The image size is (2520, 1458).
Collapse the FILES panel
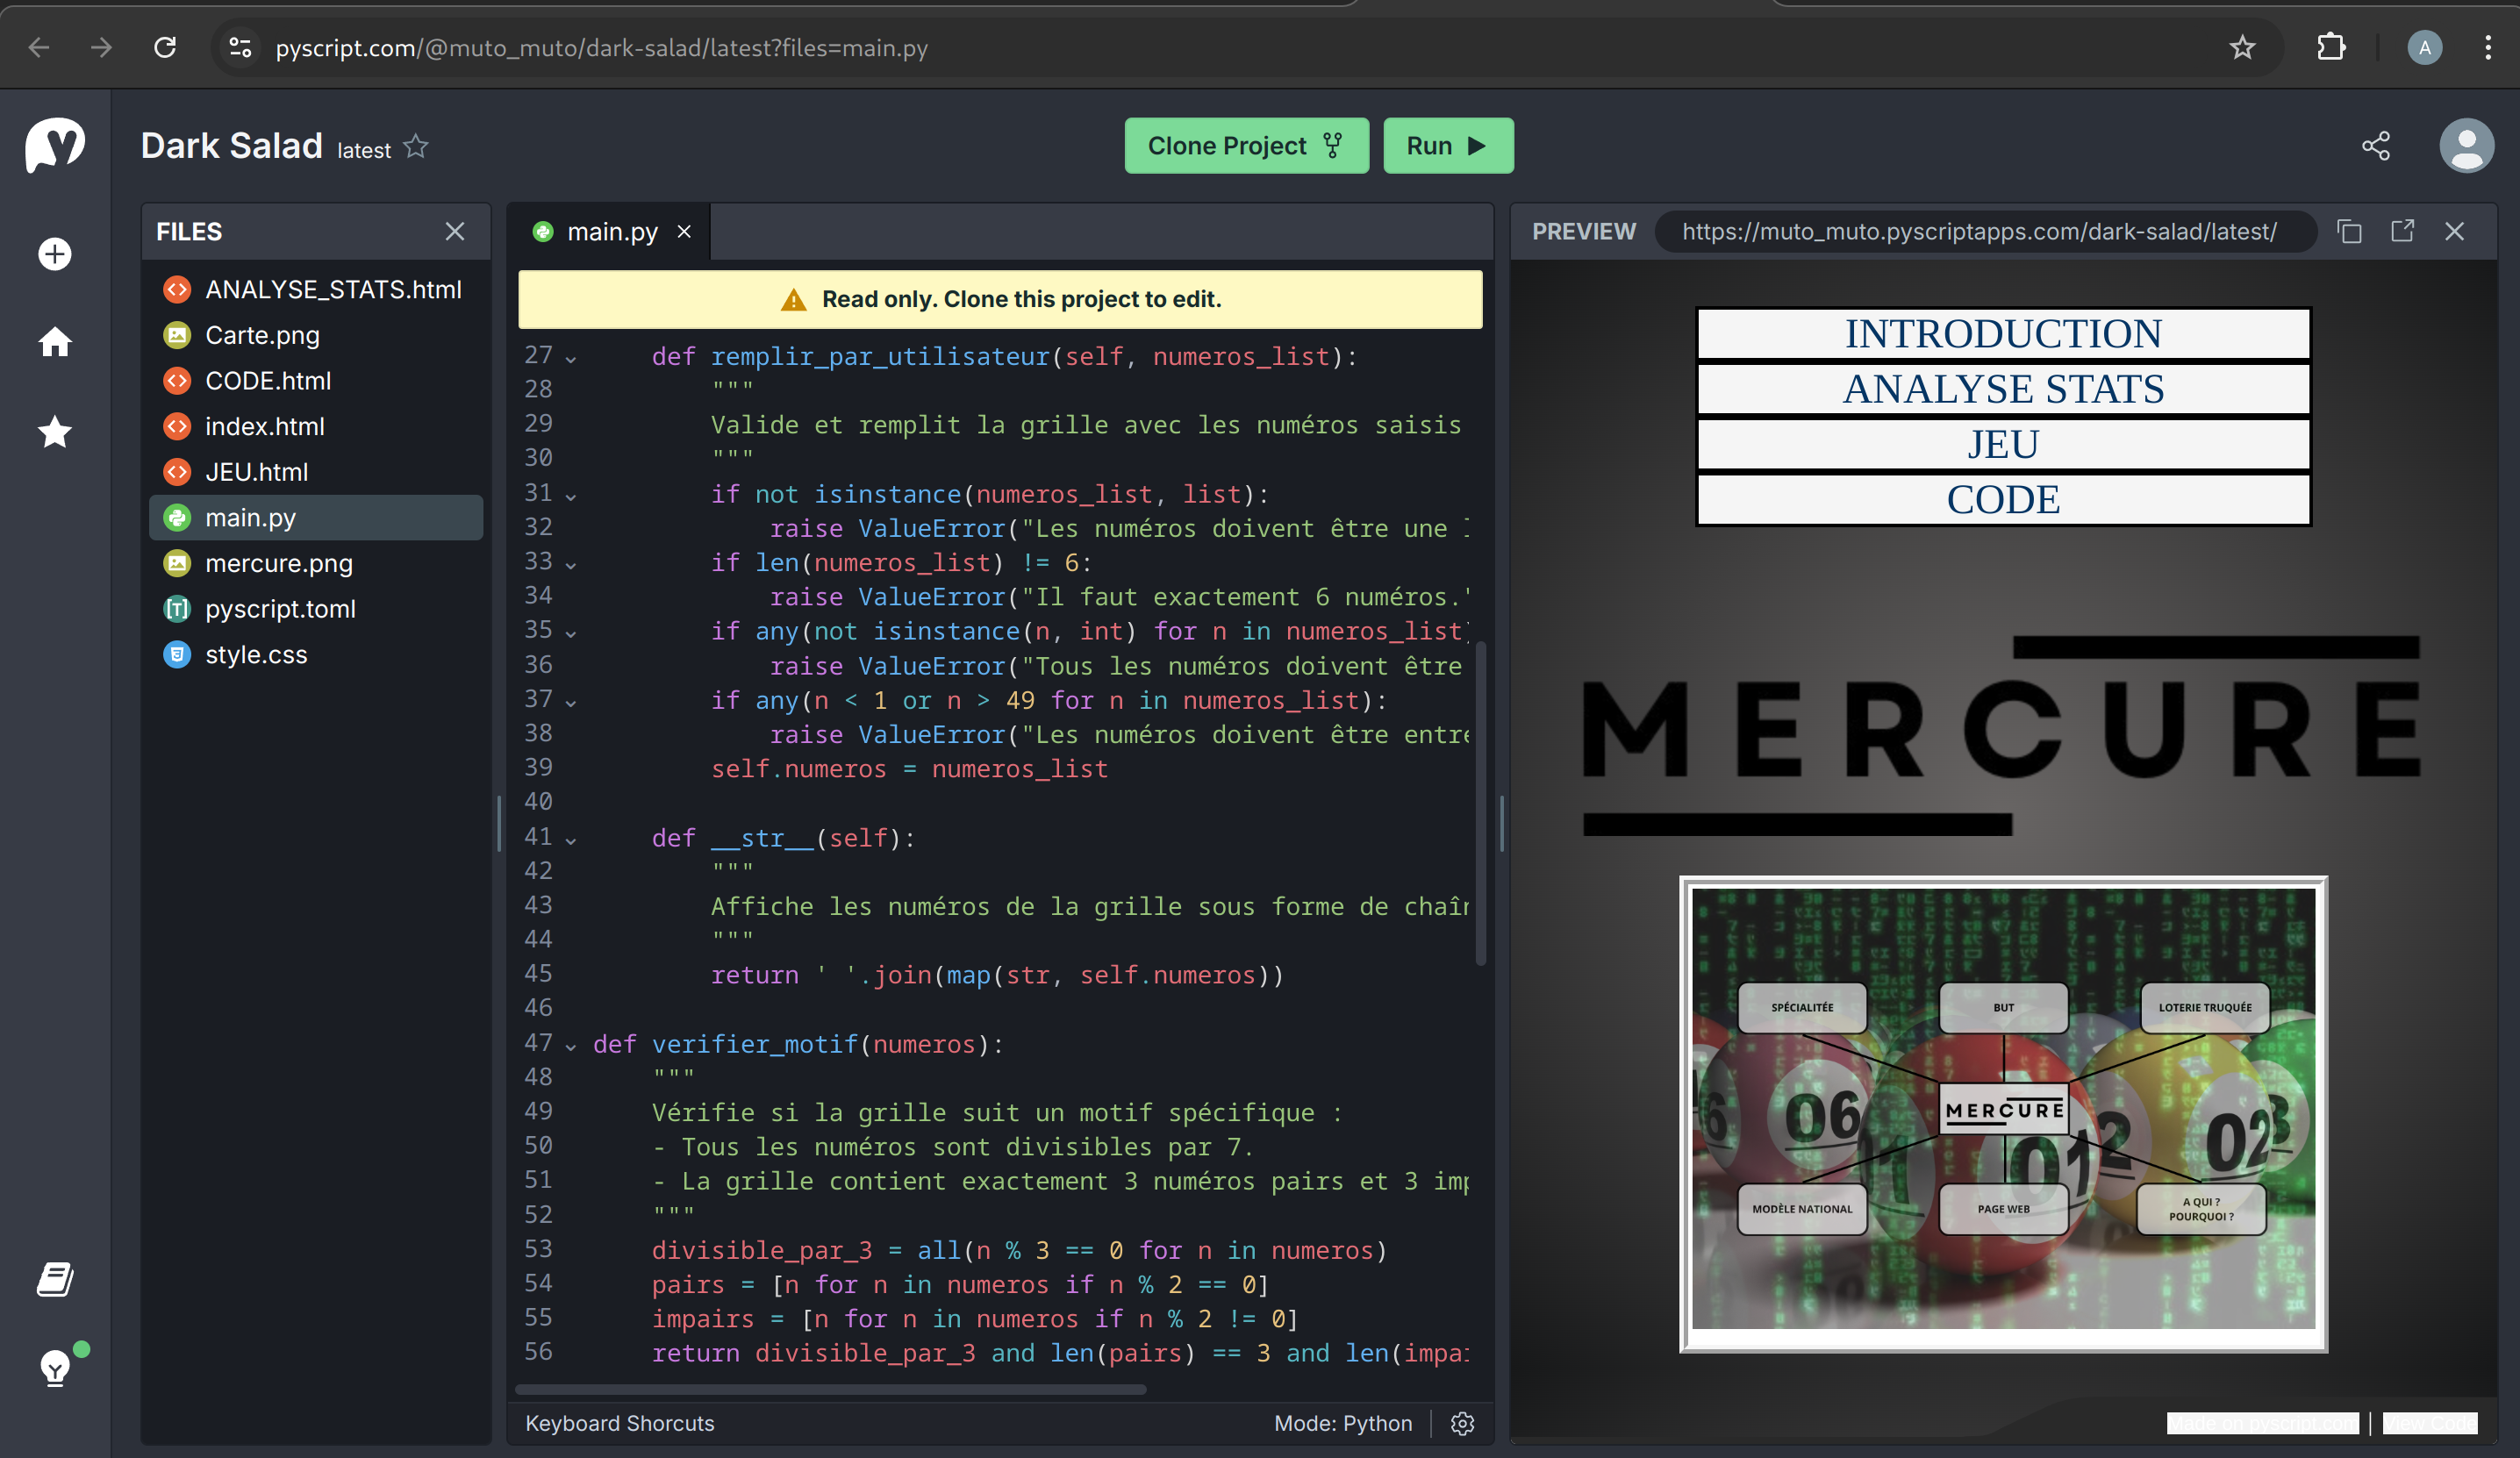coord(455,232)
